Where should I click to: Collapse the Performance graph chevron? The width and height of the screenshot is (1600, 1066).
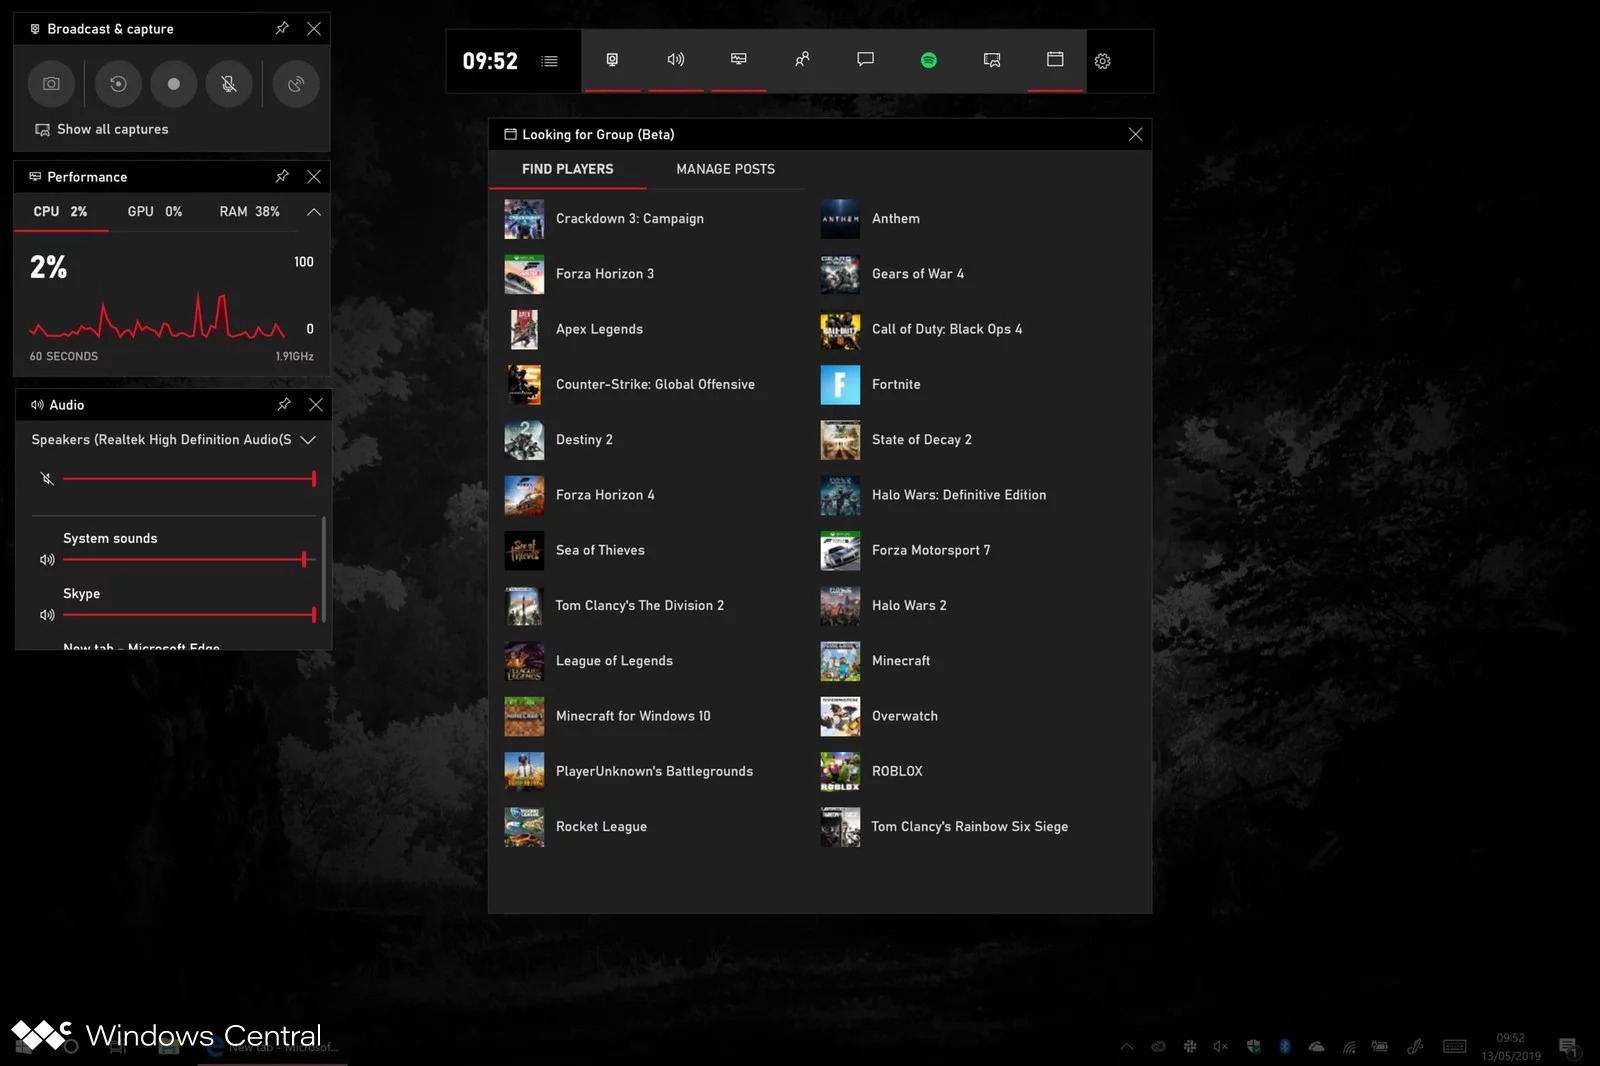[313, 212]
